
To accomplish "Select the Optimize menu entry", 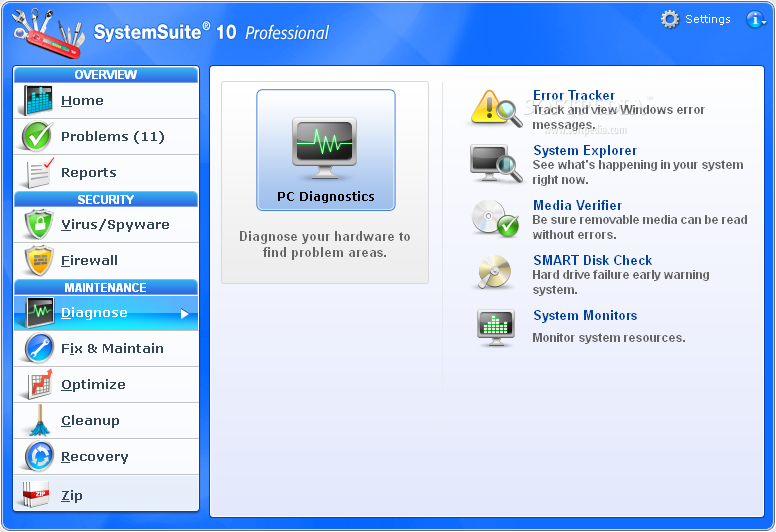I will point(106,385).
